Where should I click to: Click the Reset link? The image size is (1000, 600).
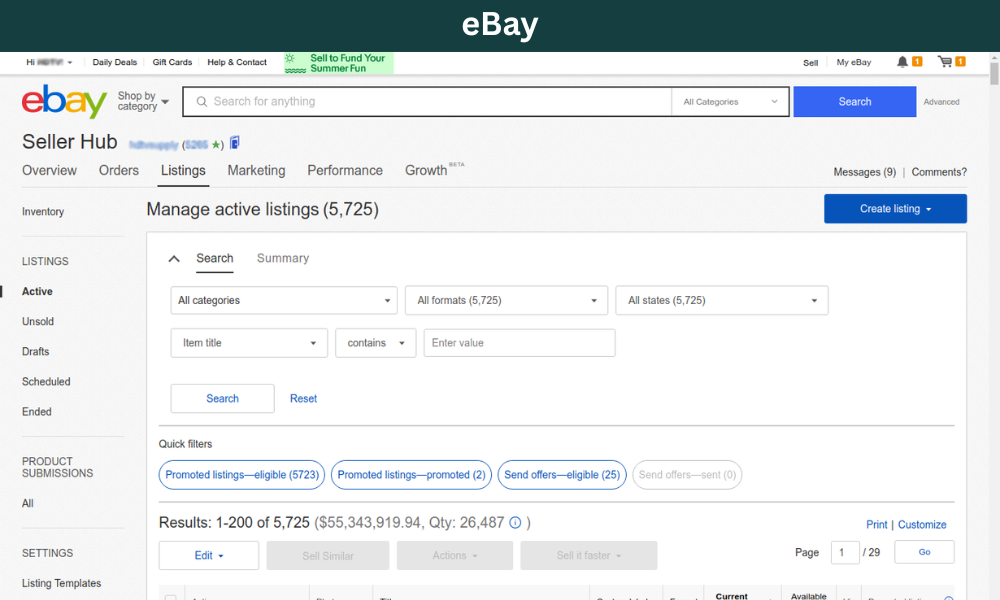point(303,399)
